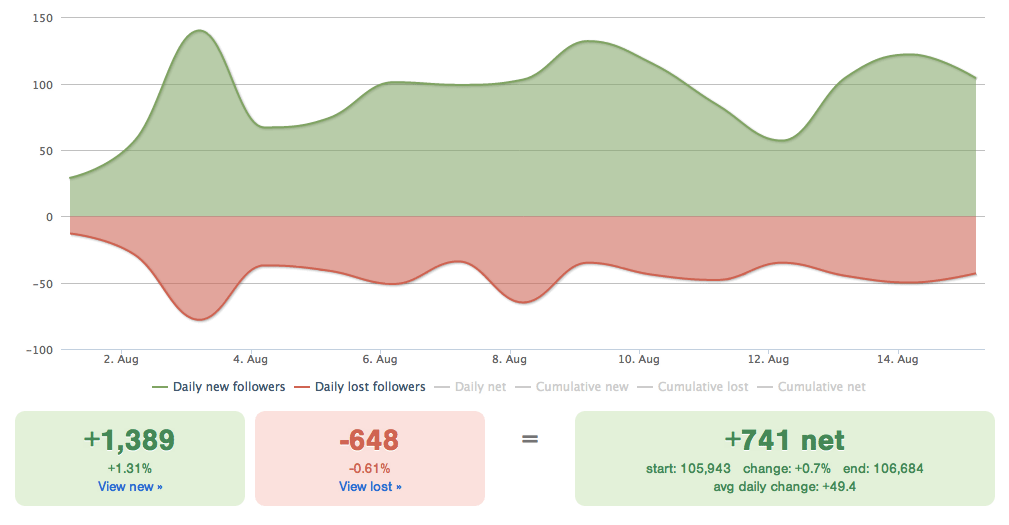This screenshot has width=1009, height=525.
Task: Open the View lost » link
Action: [370, 486]
